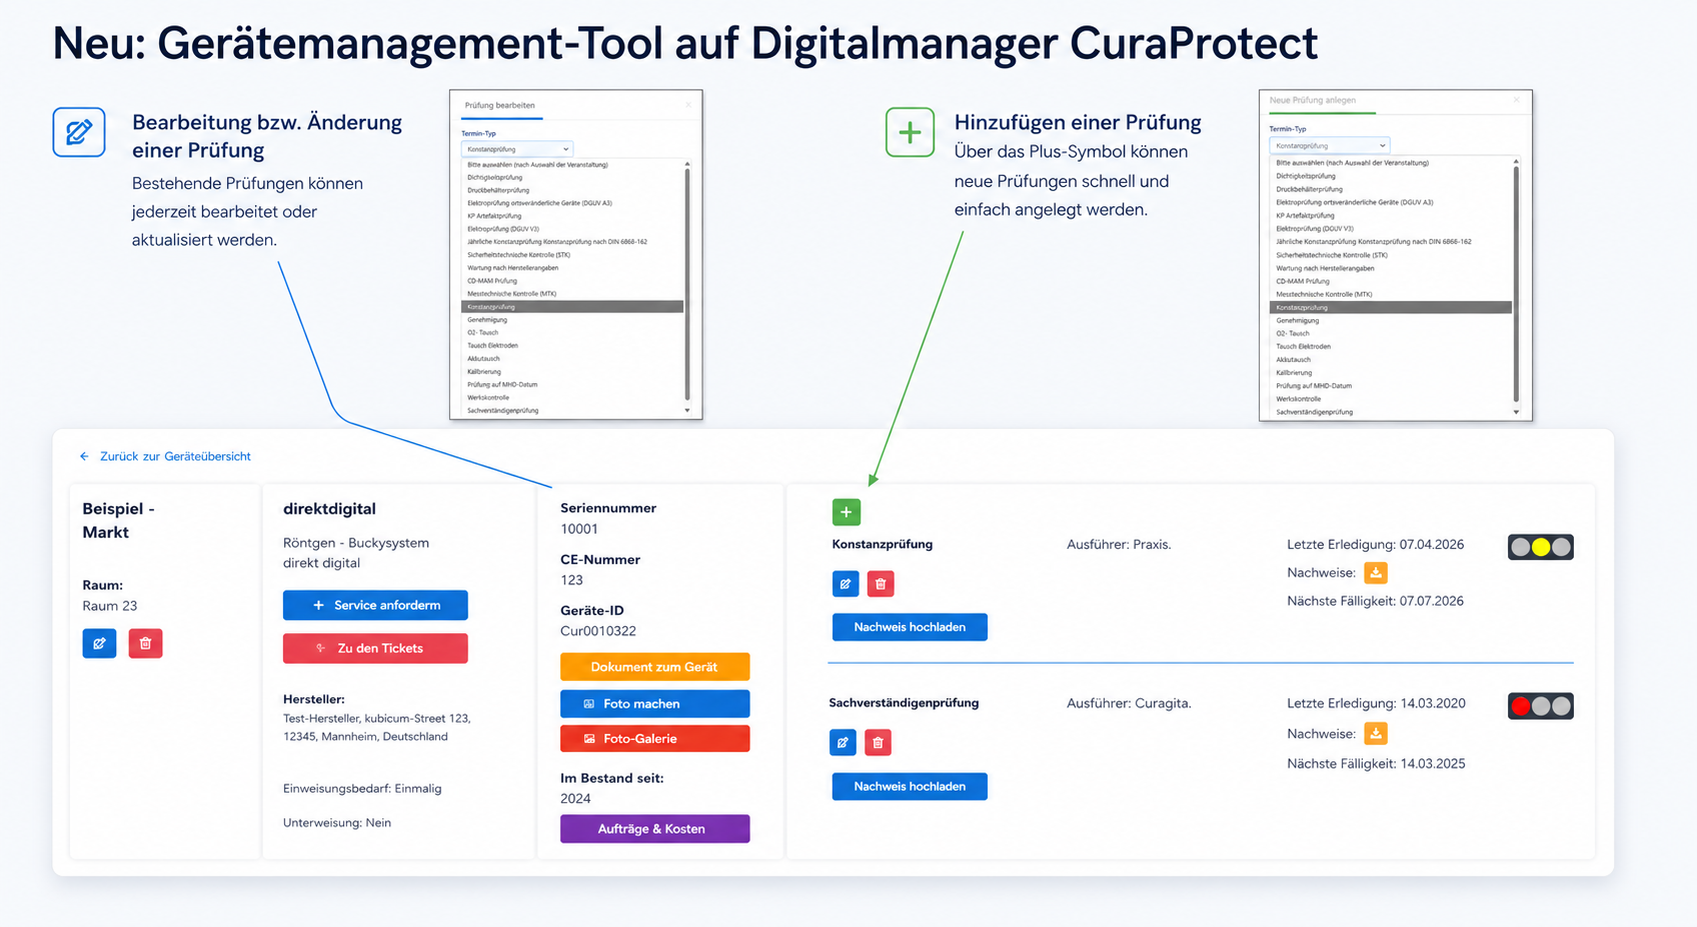Click the text Ausführer: Praxis.
The image size is (1697, 927).
tap(1119, 545)
